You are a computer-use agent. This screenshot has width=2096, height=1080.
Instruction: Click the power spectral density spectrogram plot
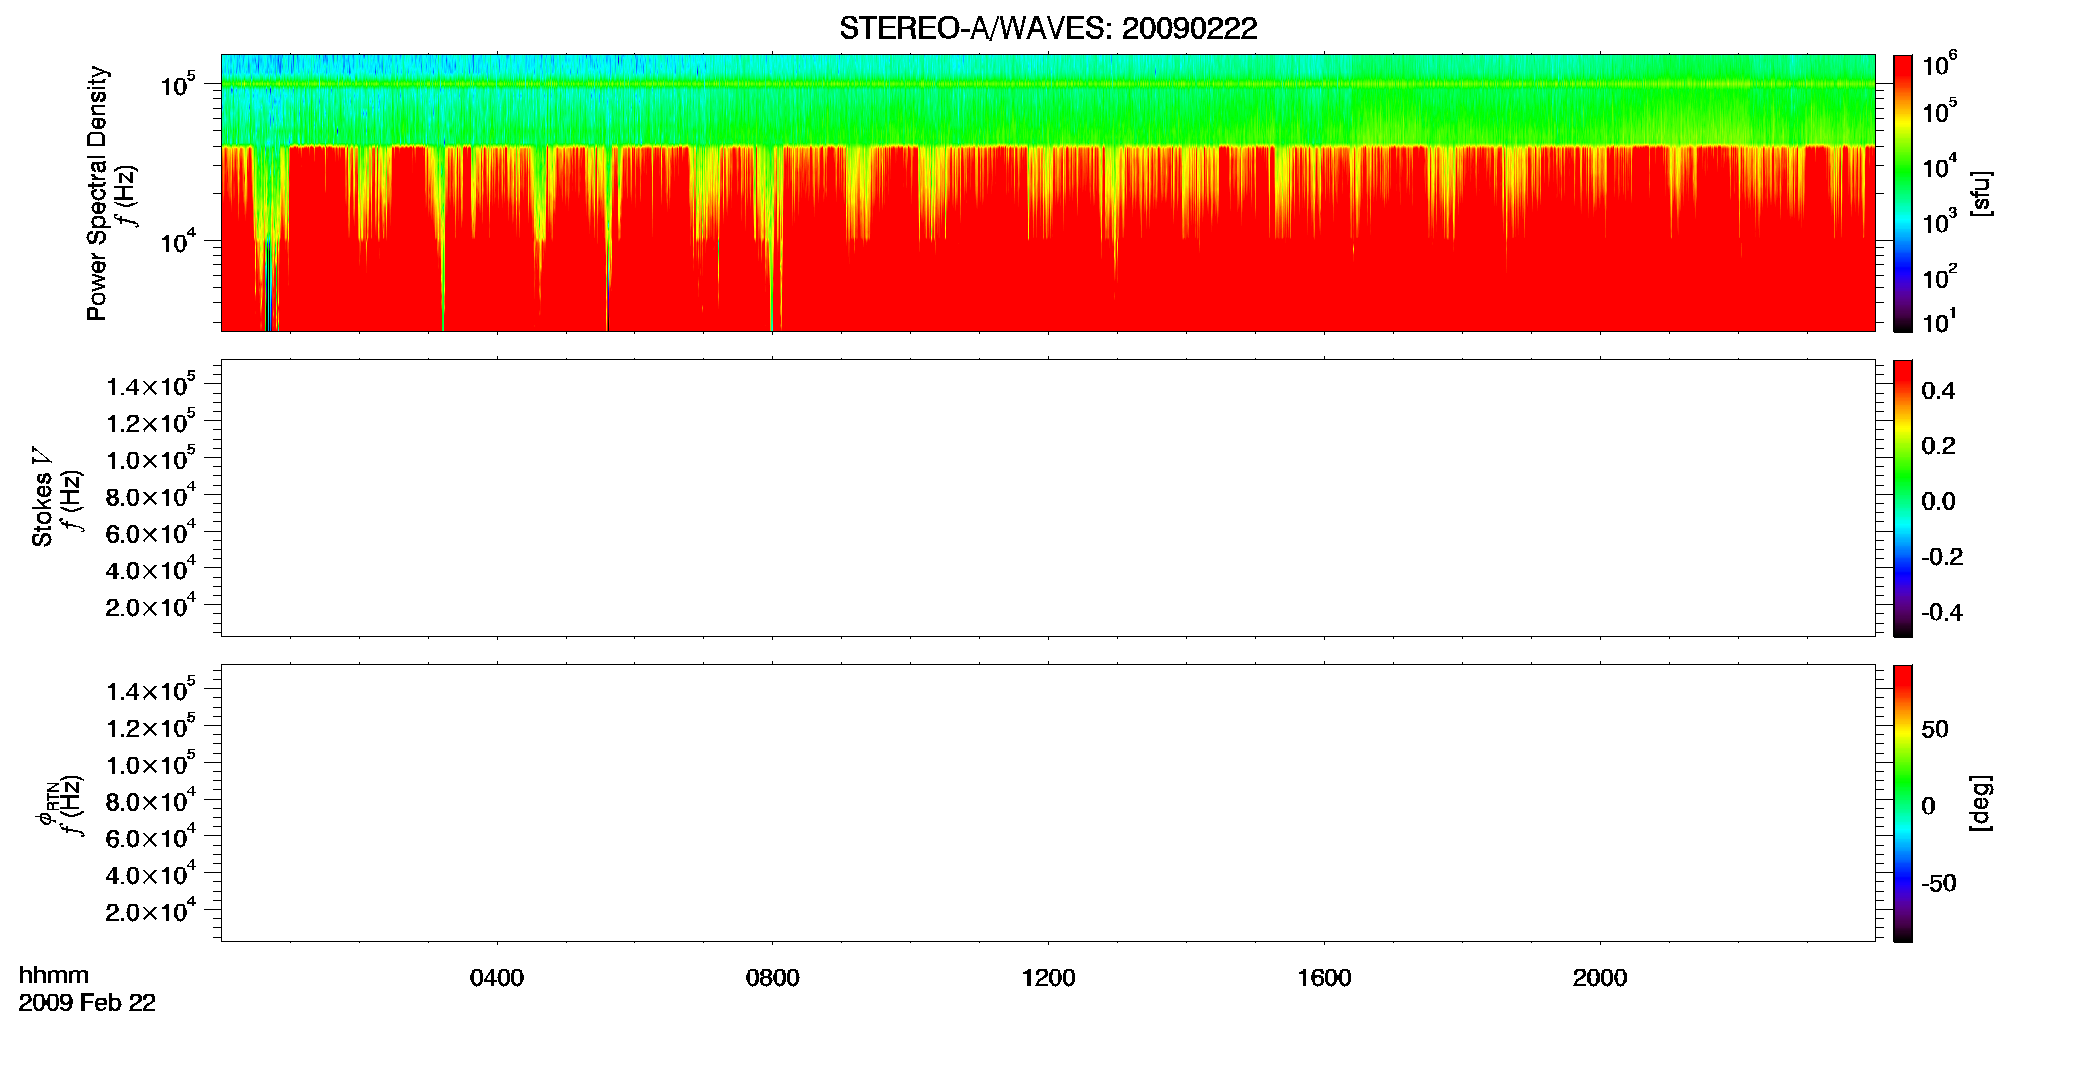pos(1048,193)
